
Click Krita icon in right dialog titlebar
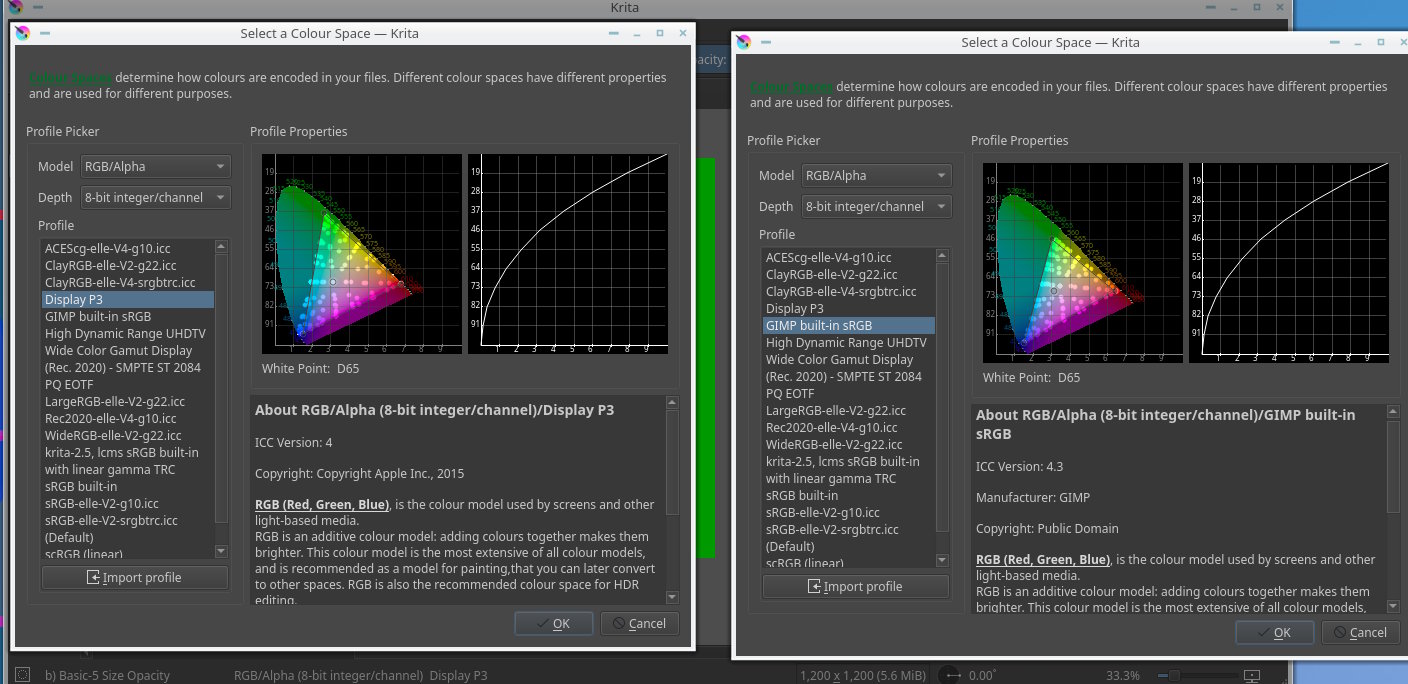(743, 42)
